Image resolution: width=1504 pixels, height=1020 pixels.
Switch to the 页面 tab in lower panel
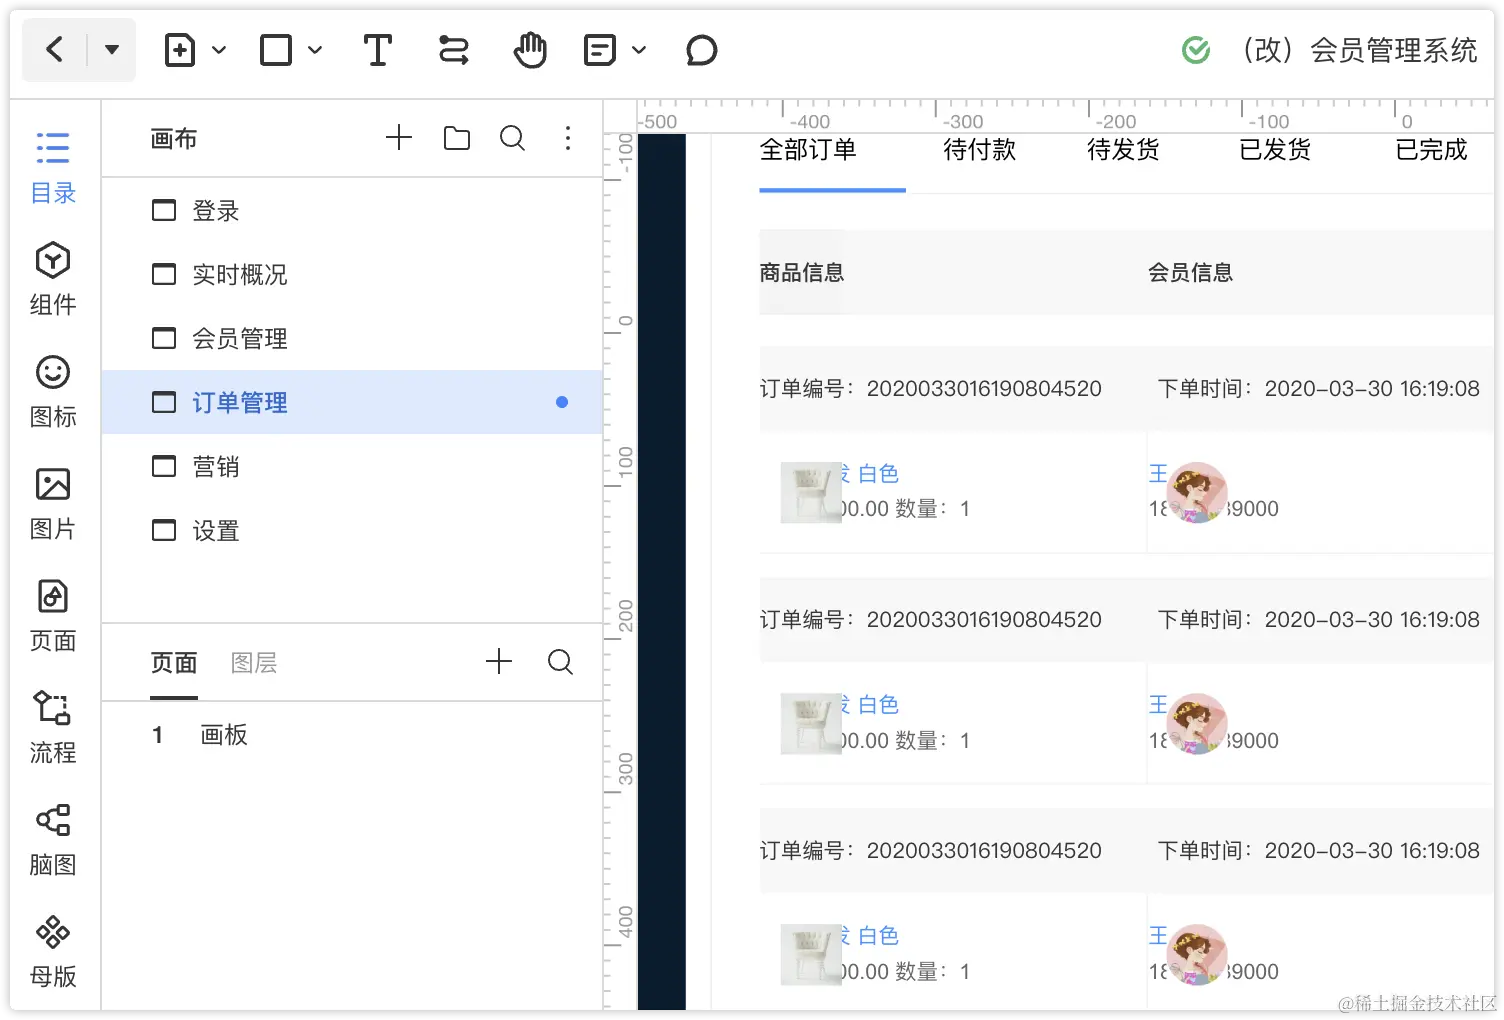[x=174, y=663]
